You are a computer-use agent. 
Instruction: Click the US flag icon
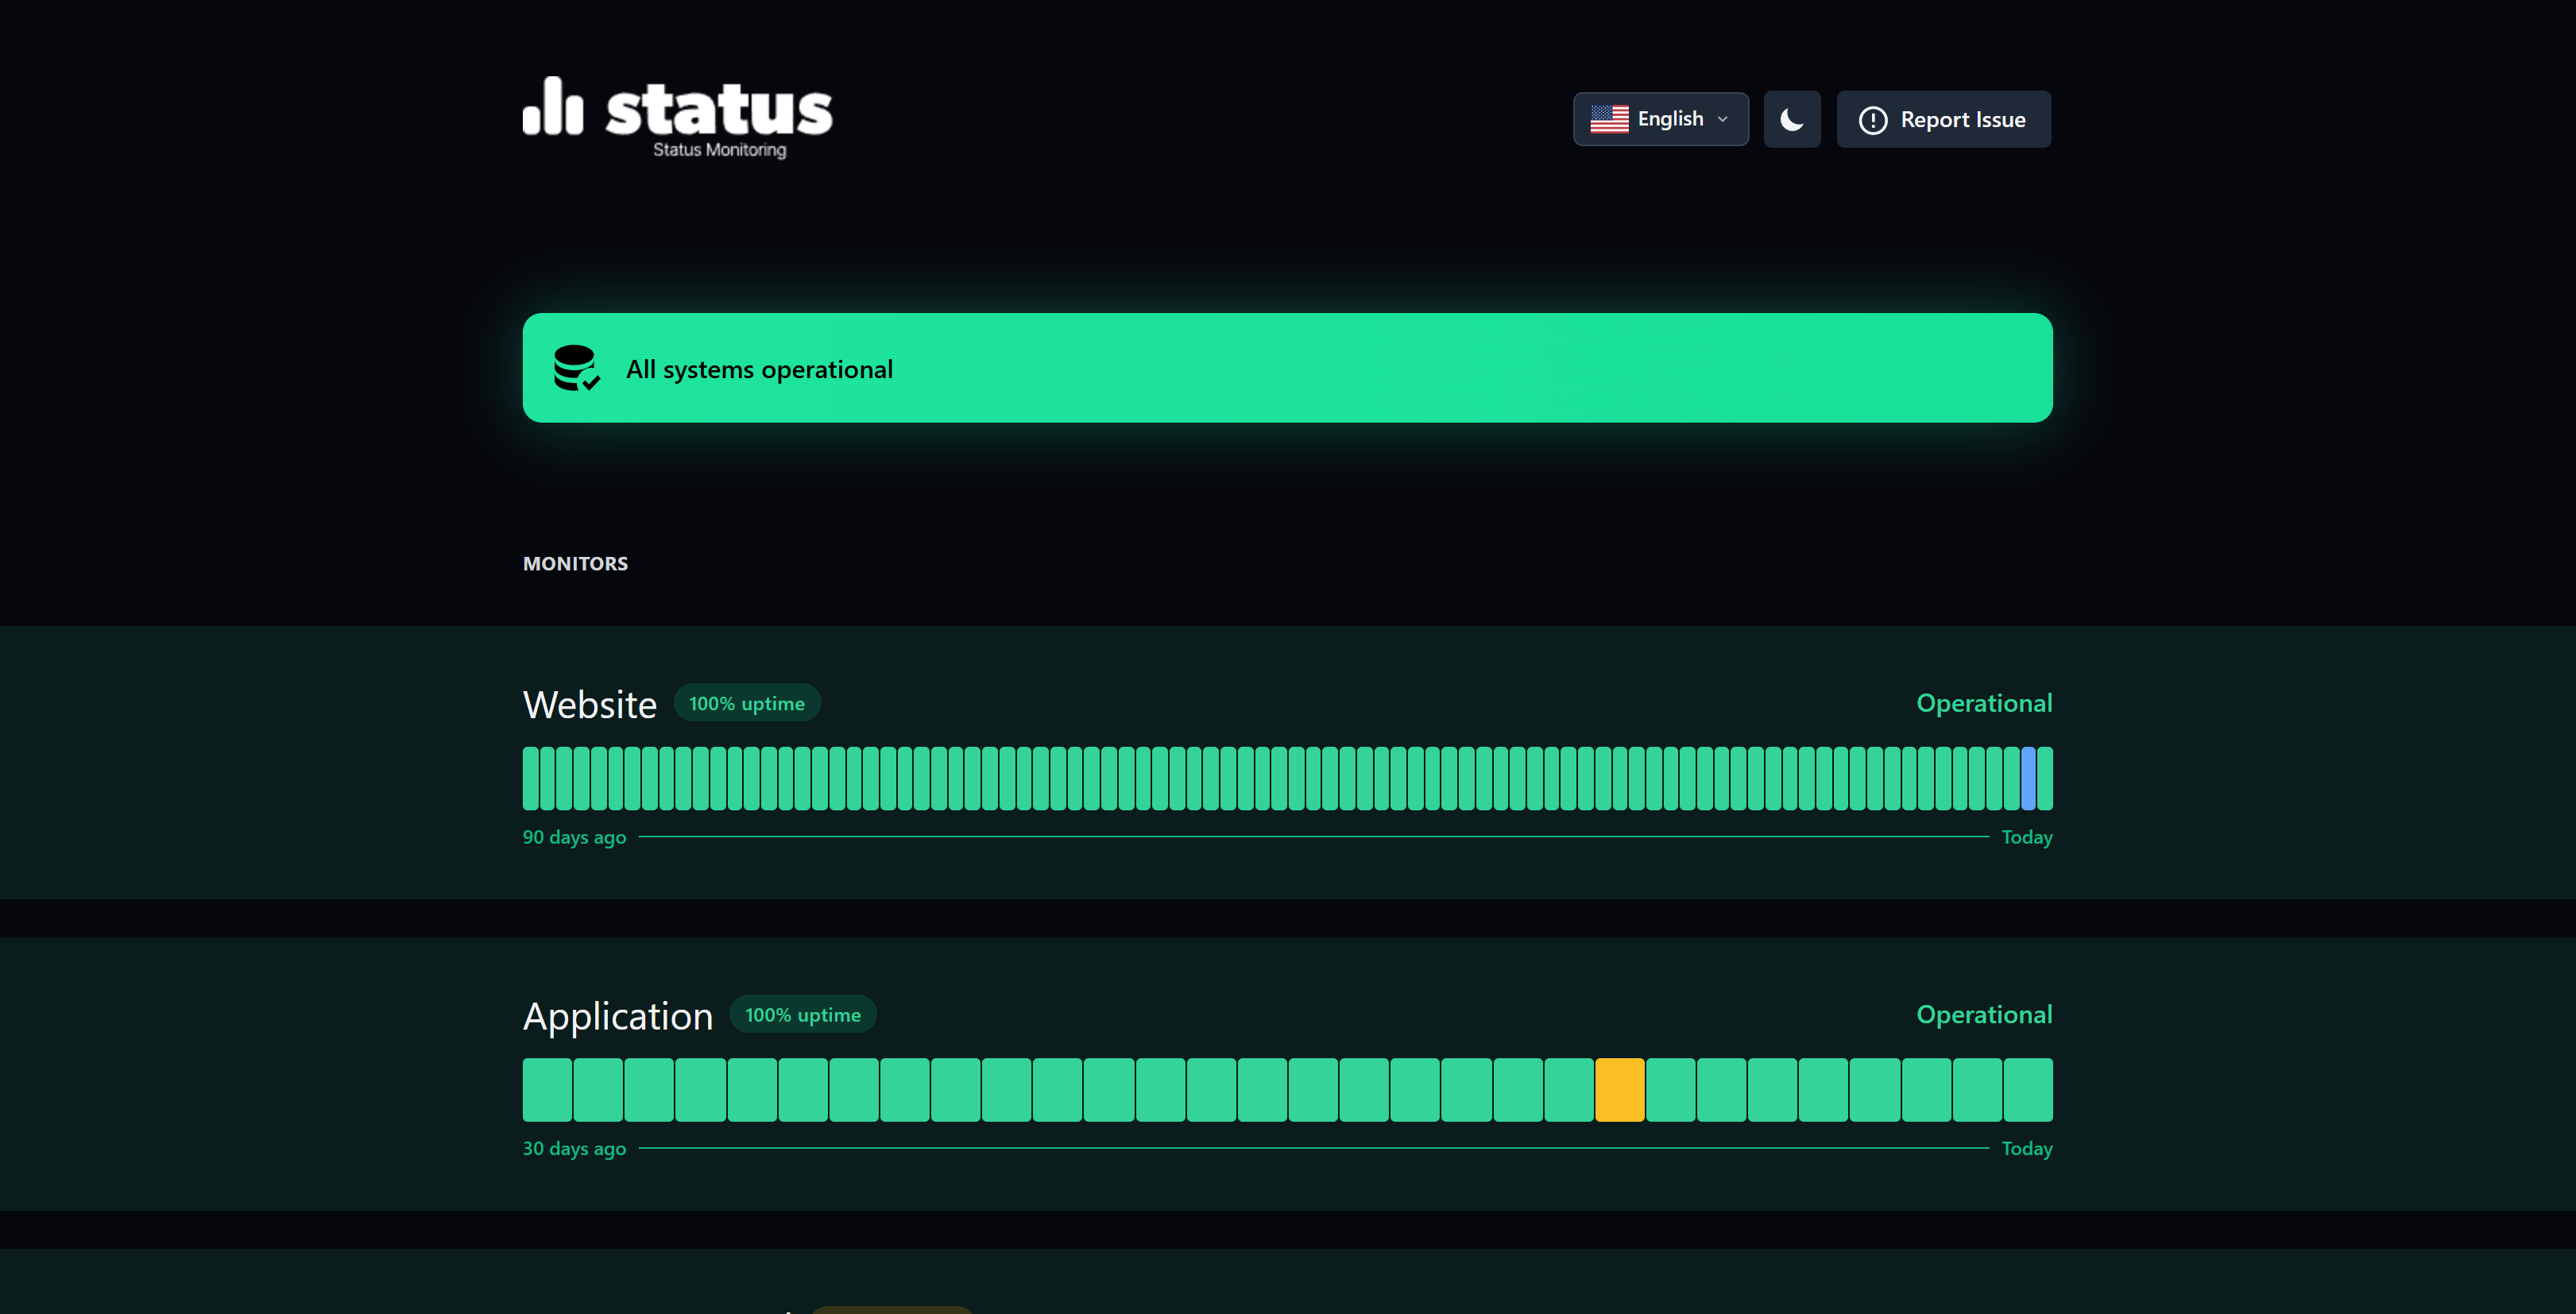[1609, 119]
